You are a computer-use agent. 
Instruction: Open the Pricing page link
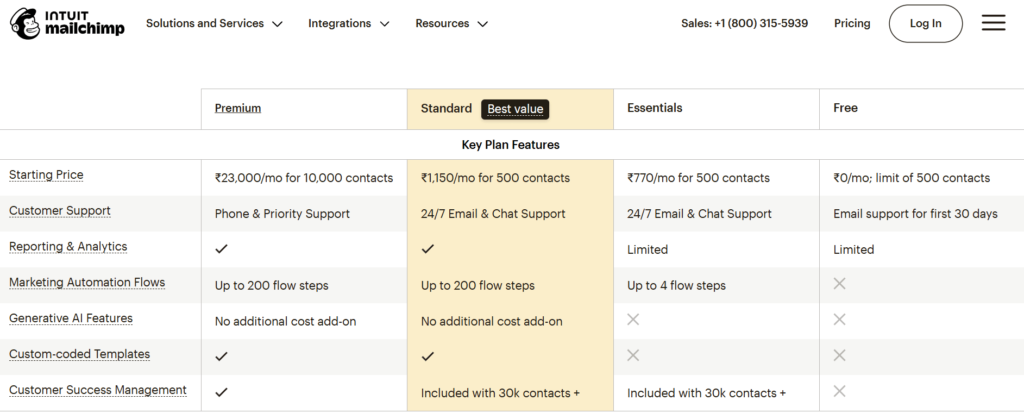(852, 23)
